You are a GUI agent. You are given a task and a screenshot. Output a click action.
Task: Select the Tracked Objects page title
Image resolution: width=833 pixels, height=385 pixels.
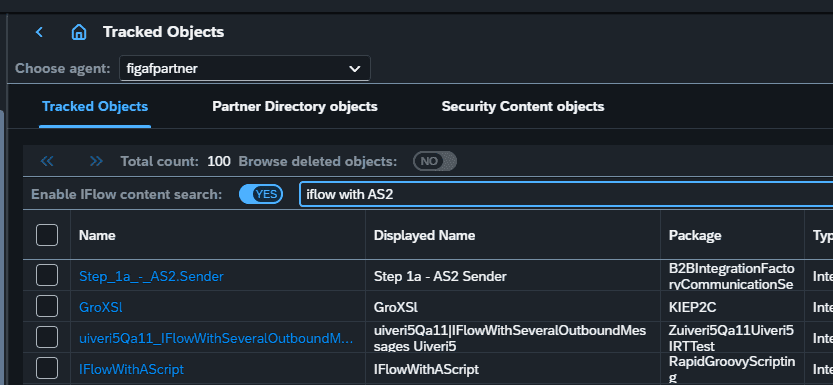[164, 32]
